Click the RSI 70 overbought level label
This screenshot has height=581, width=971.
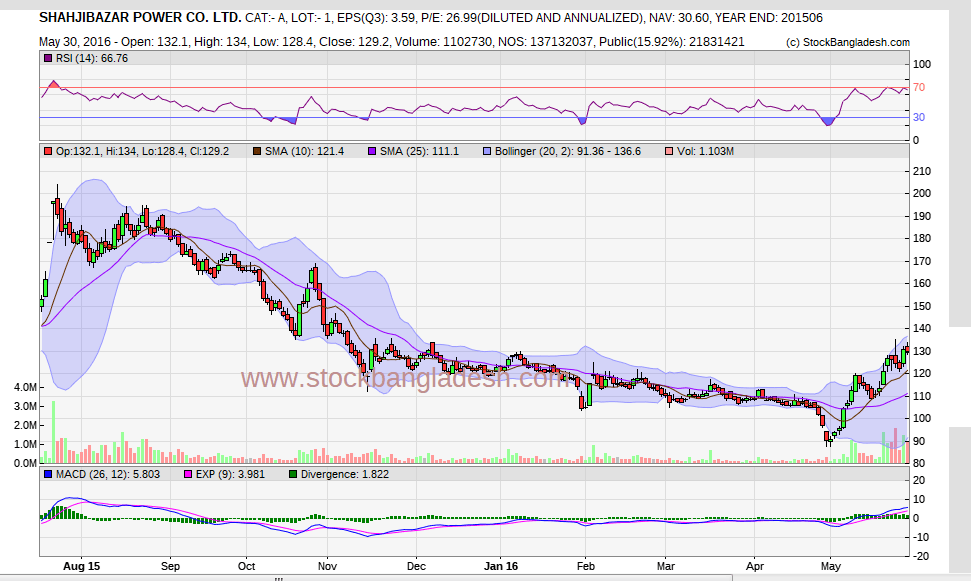(x=918, y=88)
